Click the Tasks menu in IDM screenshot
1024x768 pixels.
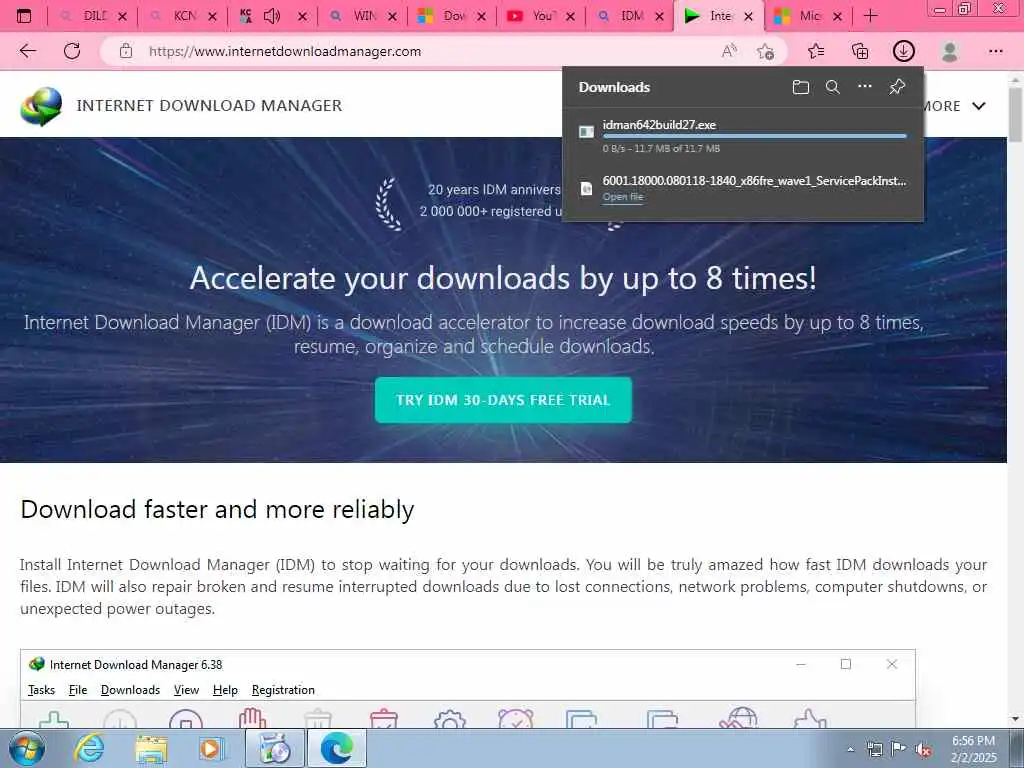(x=41, y=690)
